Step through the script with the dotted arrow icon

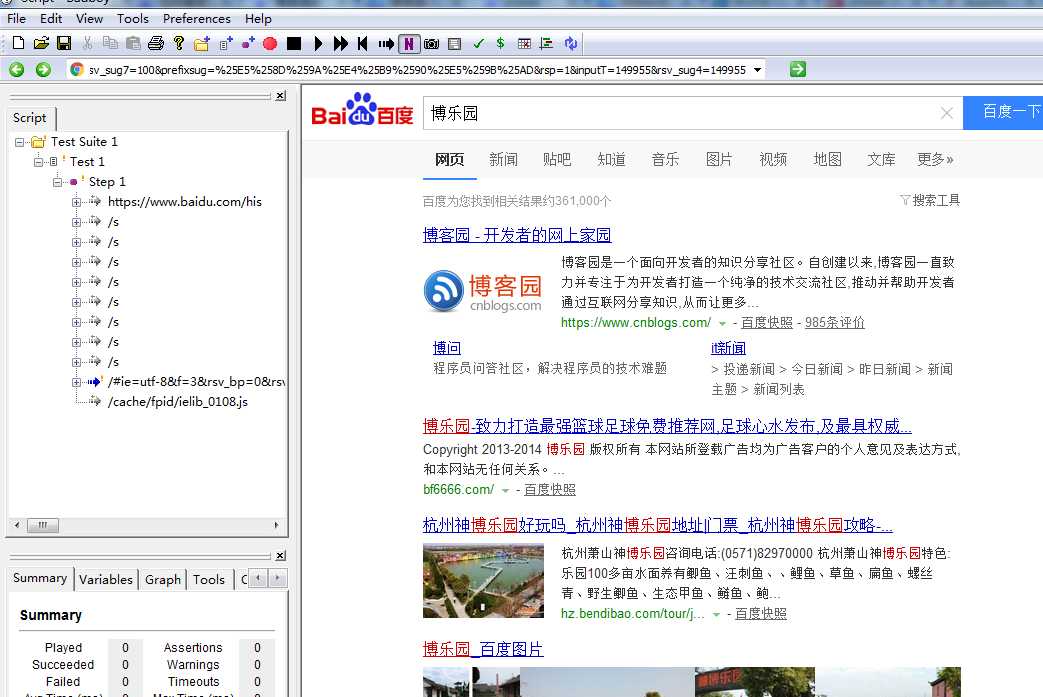pos(386,43)
